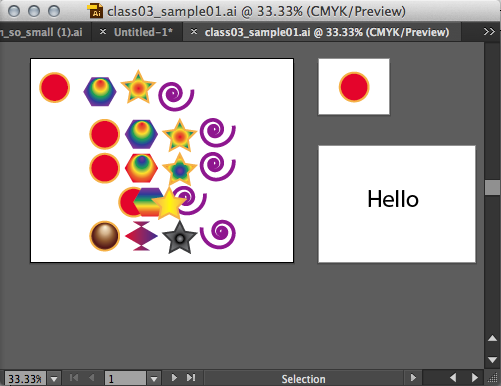Open the status bar options arrow
This screenshot has width=501, height=386.
click(413, 378)
